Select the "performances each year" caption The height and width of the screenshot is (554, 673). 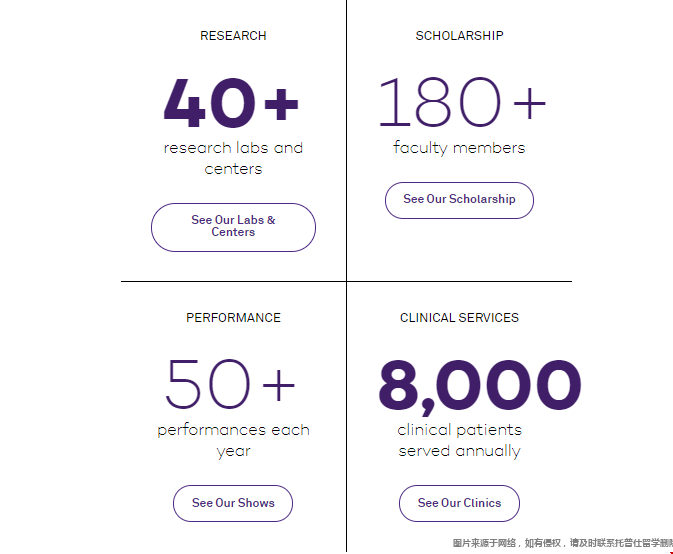point(233,440)
